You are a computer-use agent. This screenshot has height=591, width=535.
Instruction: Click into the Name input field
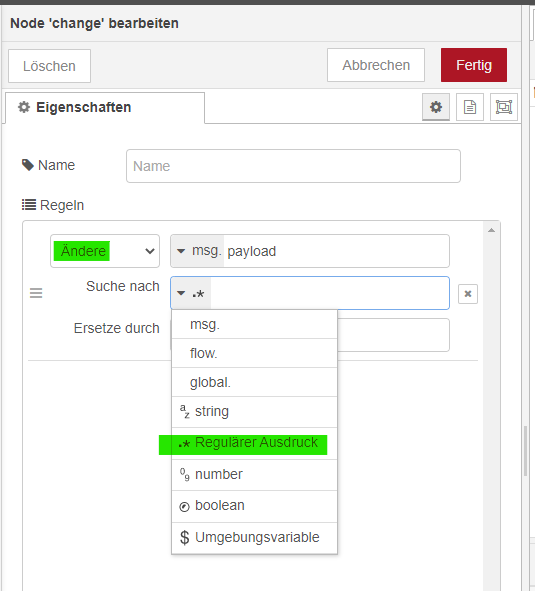[x=293, y=166]
